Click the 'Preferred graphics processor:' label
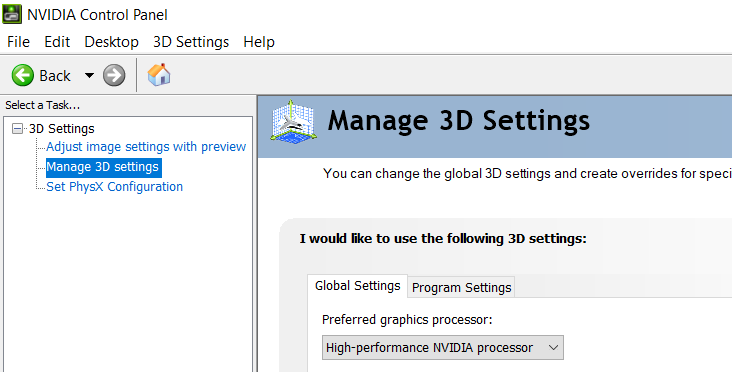This screenshot has width=732, height=372. coord(407,320)
